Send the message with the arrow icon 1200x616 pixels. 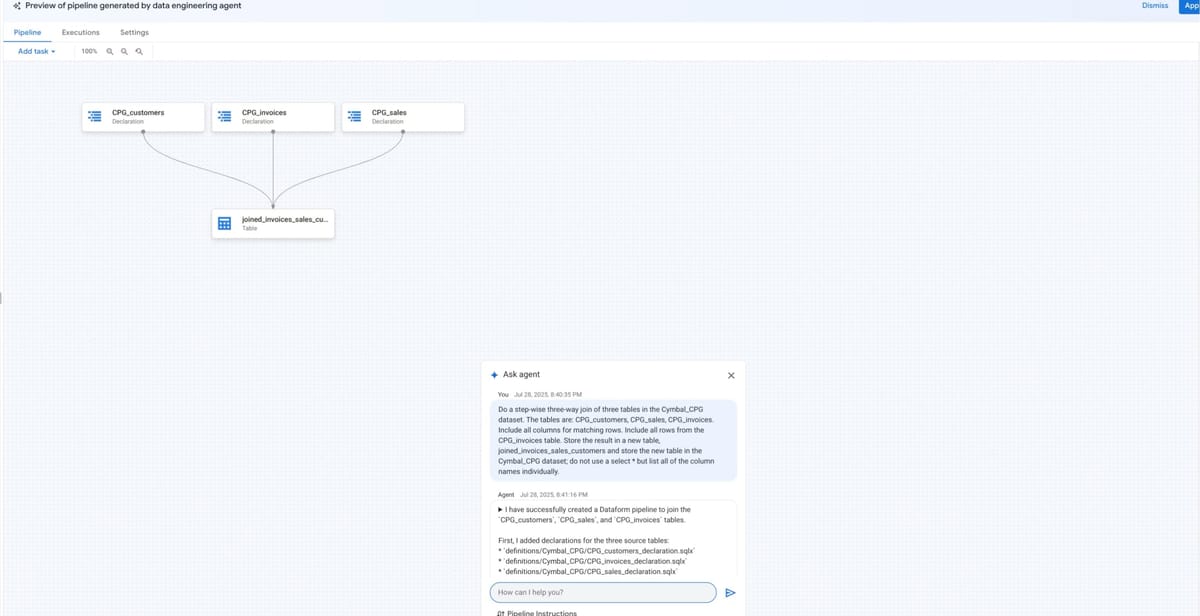[x=730, y=592]
